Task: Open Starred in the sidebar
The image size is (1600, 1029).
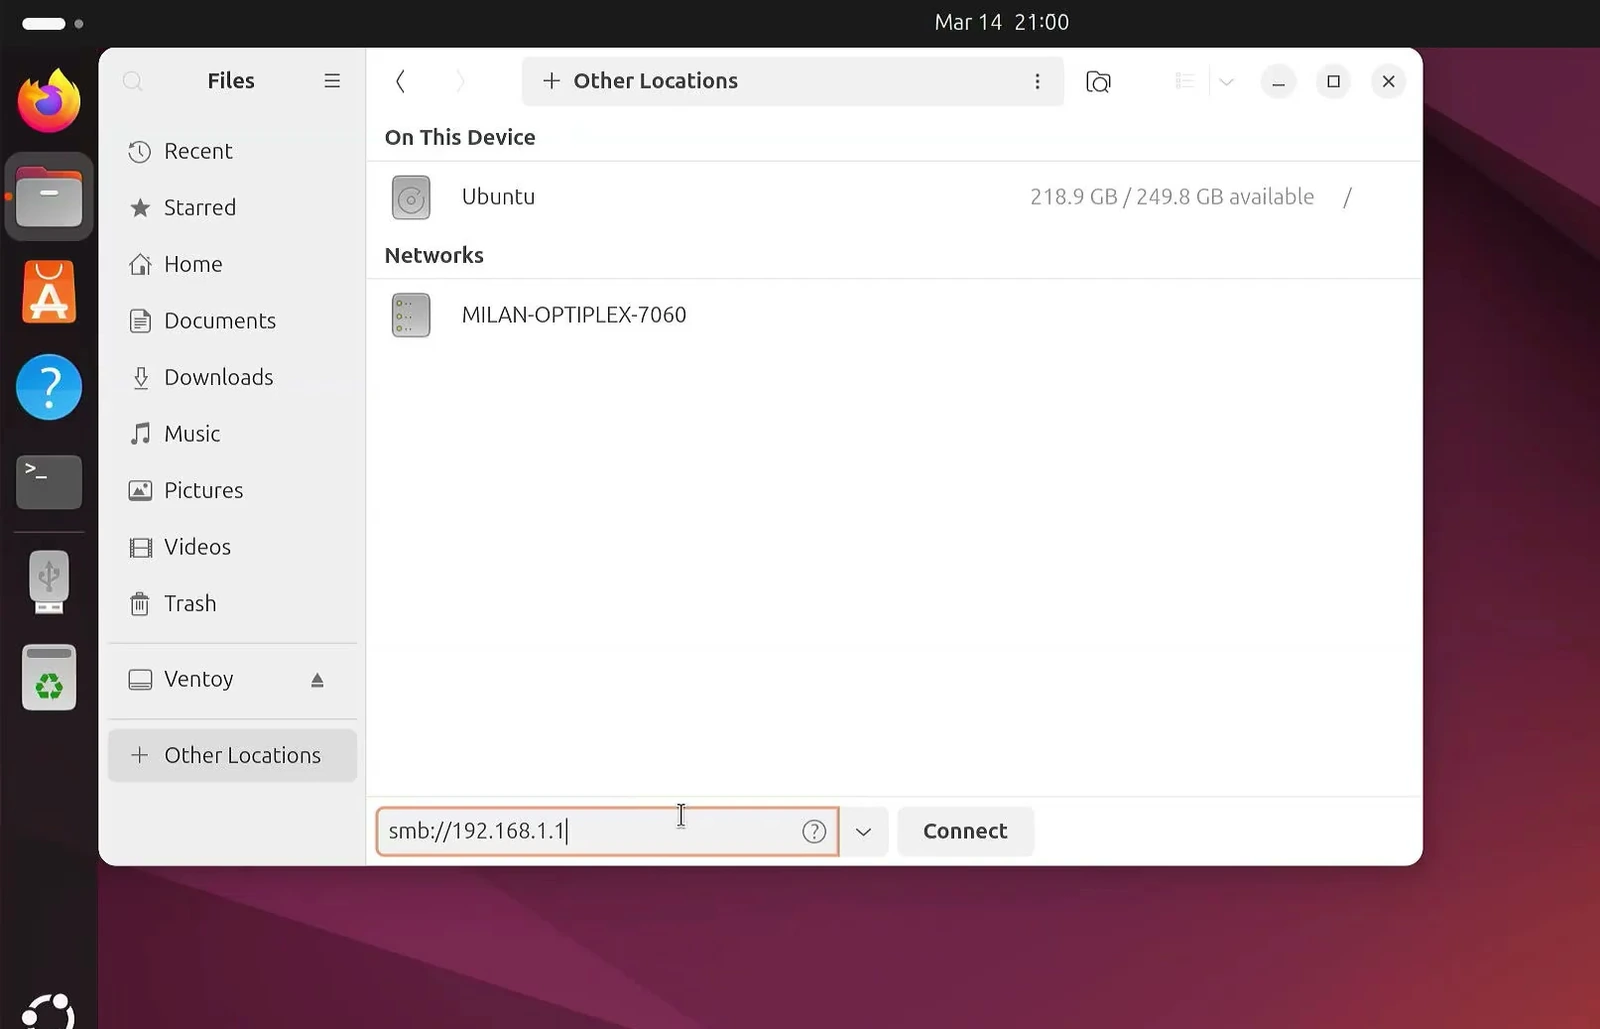Action: pos(232,208)
